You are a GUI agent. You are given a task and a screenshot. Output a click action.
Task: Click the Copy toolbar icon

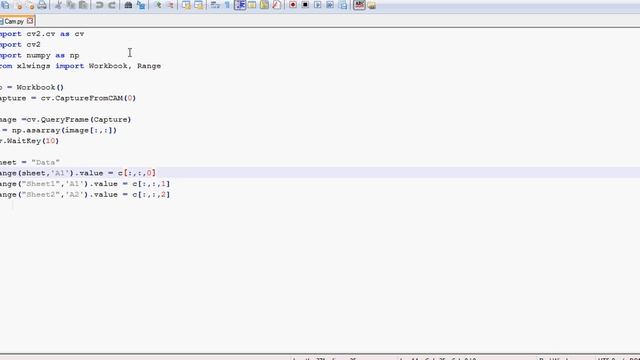pos(71,5)
